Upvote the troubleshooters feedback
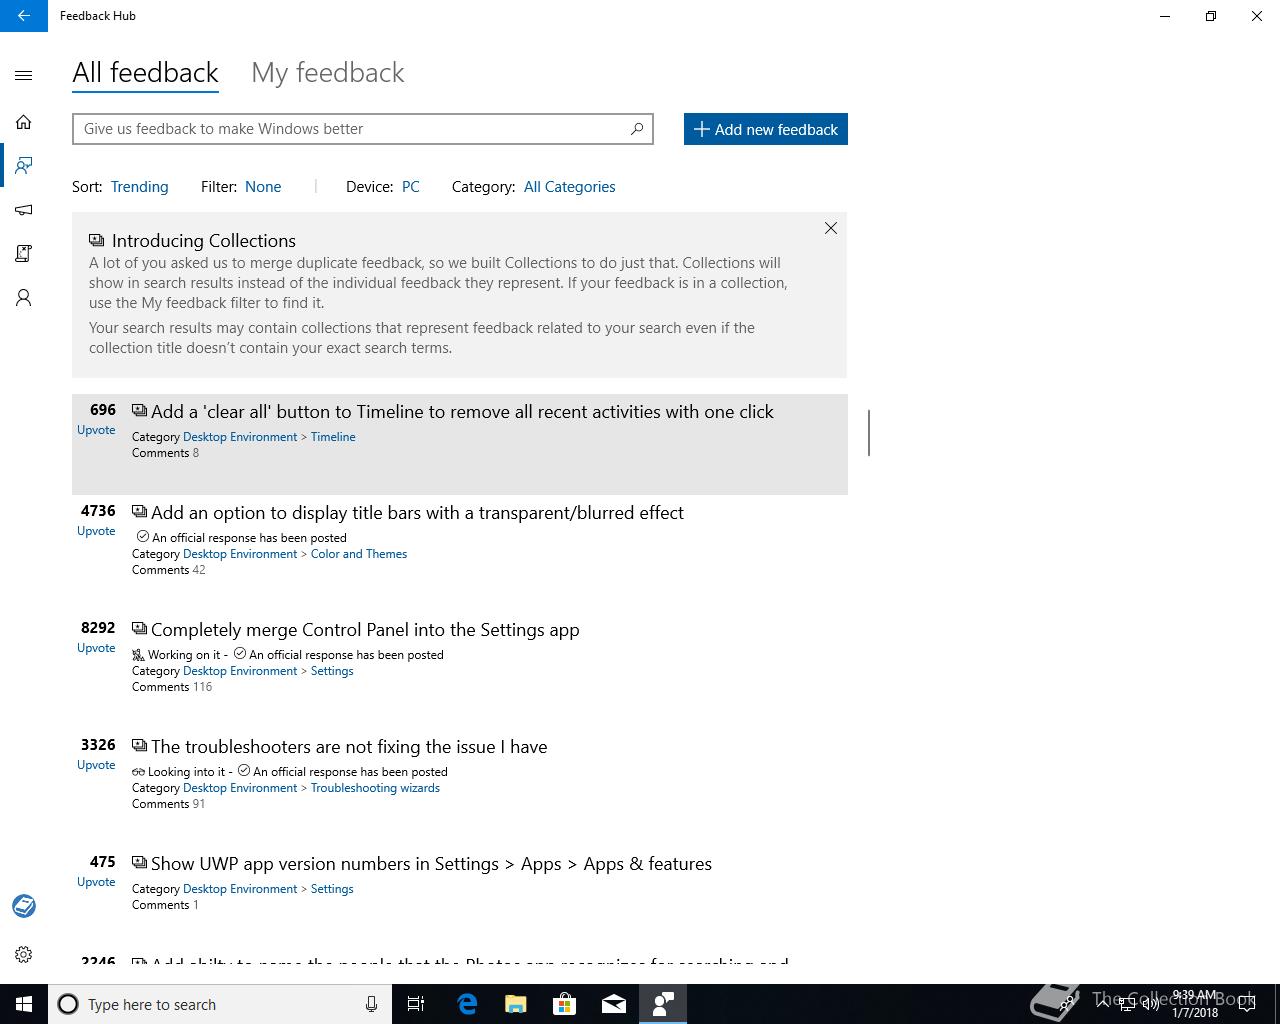This screenshot has height=1024, width=1280. pyautogui.click(x=96, y=765)
